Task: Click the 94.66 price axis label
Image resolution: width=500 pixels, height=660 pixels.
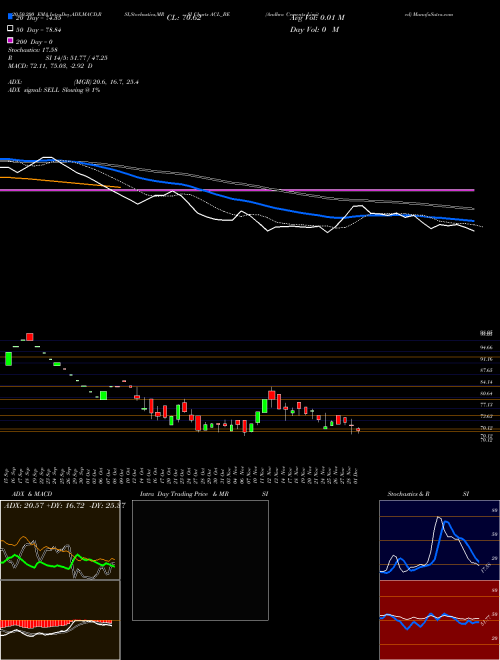Action: [x=487, y=348]
